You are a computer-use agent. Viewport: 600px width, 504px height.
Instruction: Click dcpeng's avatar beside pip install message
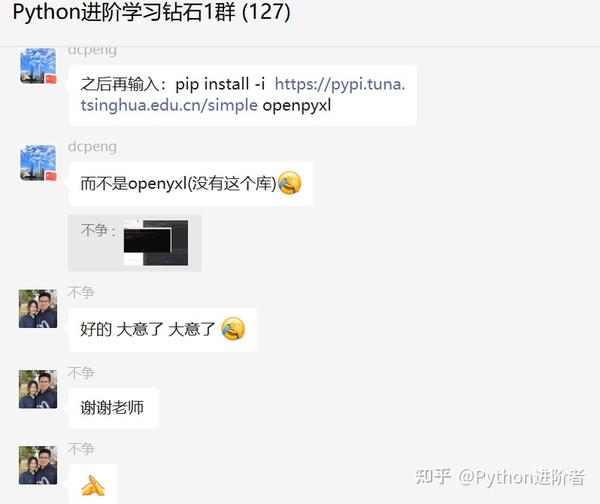point(38,66)
